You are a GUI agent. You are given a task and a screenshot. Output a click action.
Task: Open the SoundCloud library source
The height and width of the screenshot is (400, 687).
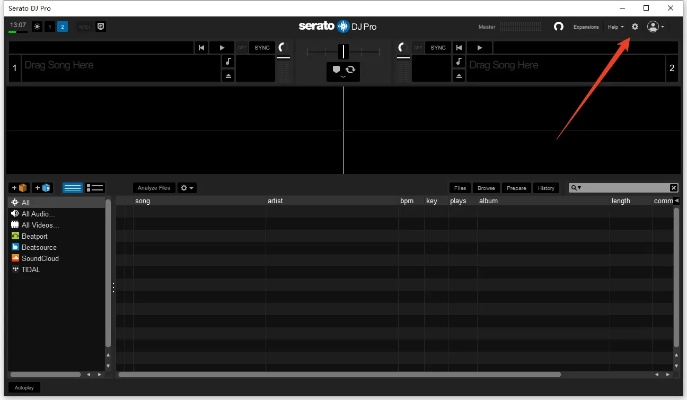tap(40, 258)
